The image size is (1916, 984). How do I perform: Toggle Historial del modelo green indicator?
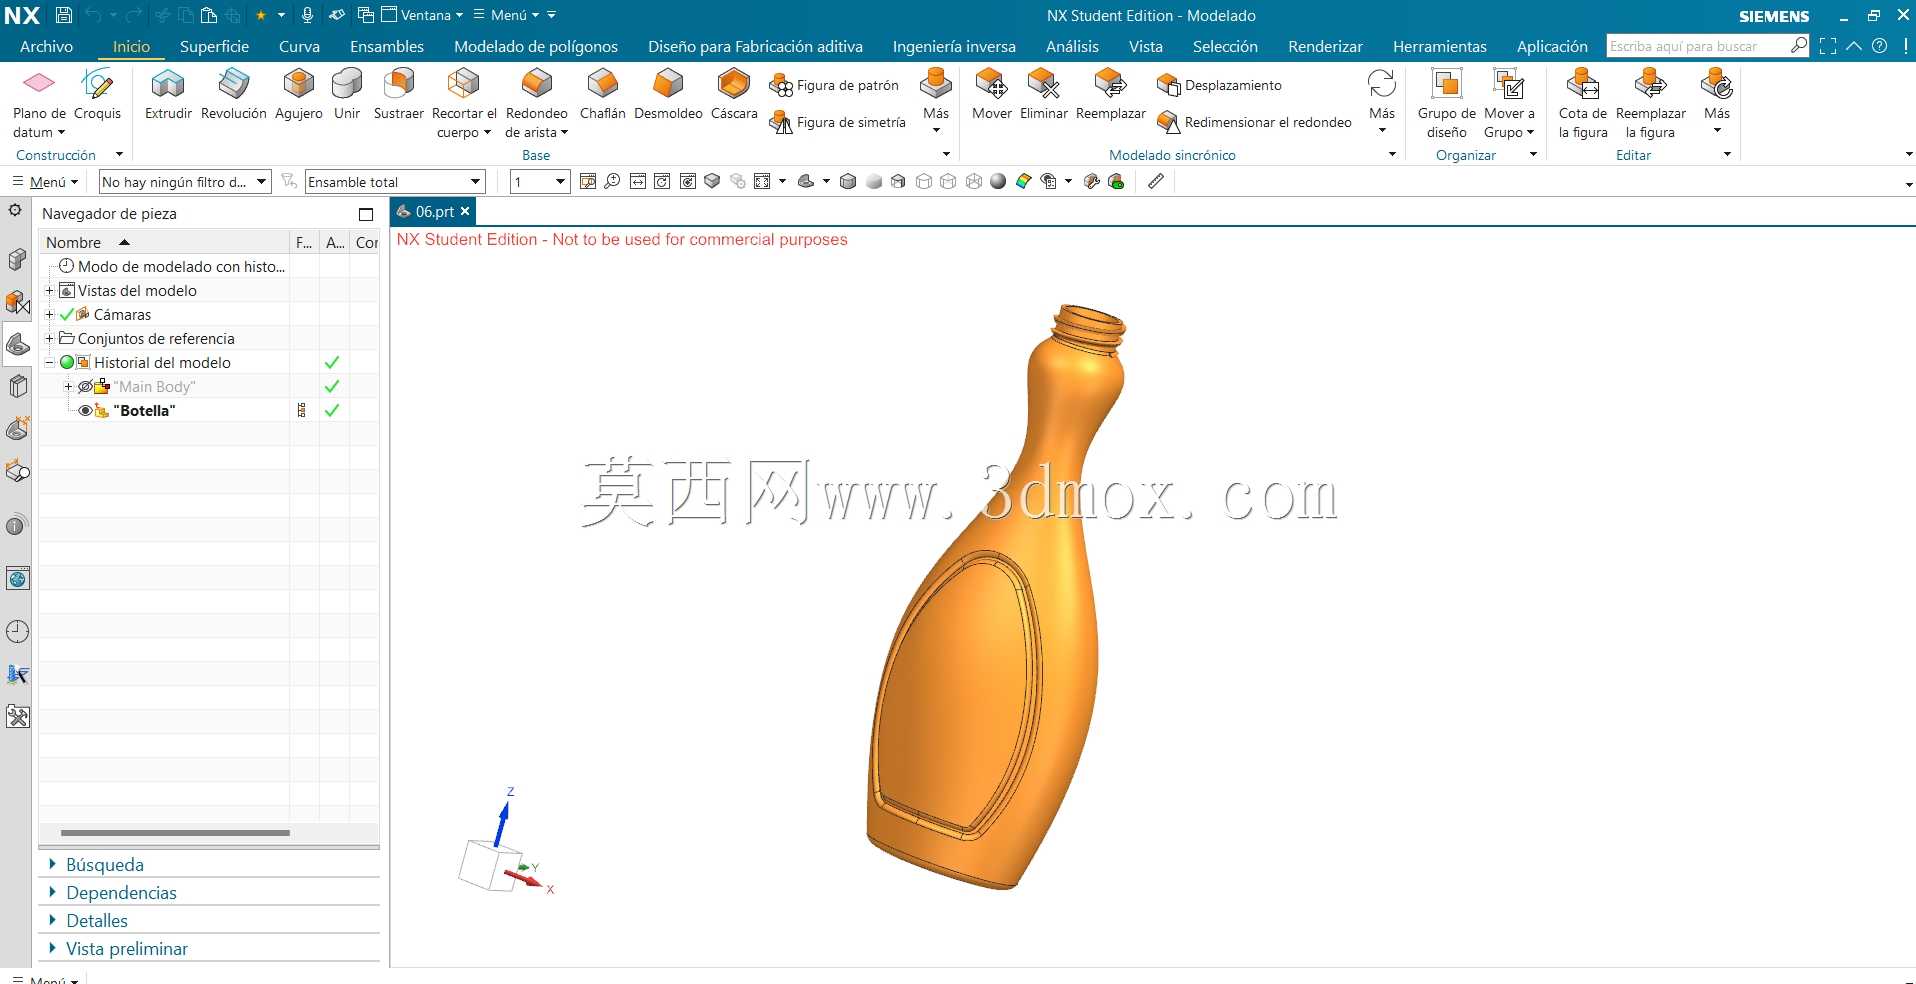[67, 362]
